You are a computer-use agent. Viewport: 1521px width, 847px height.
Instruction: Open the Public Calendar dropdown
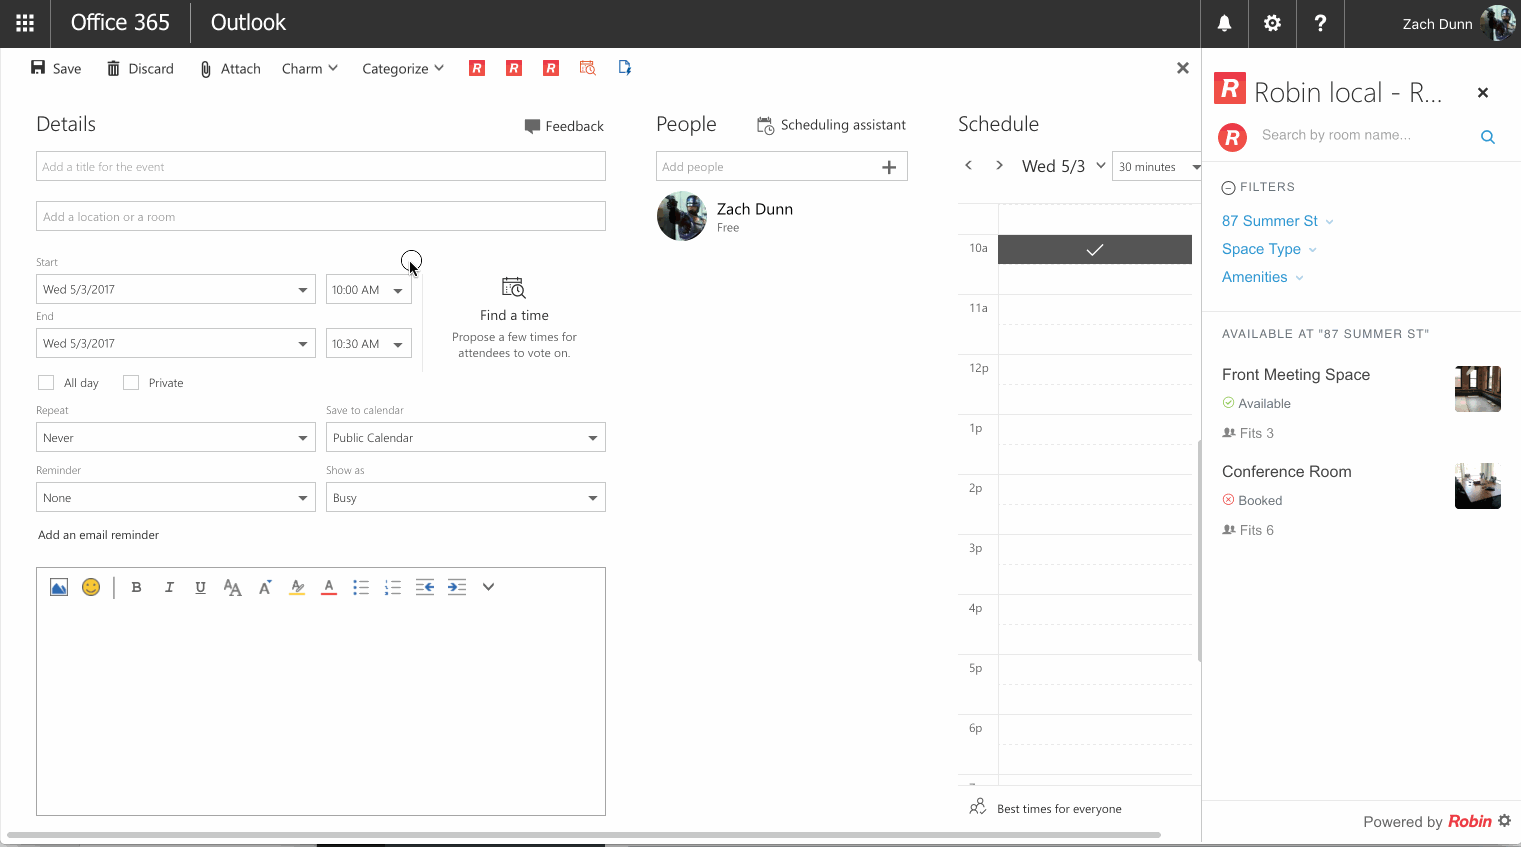pos(466,437)
